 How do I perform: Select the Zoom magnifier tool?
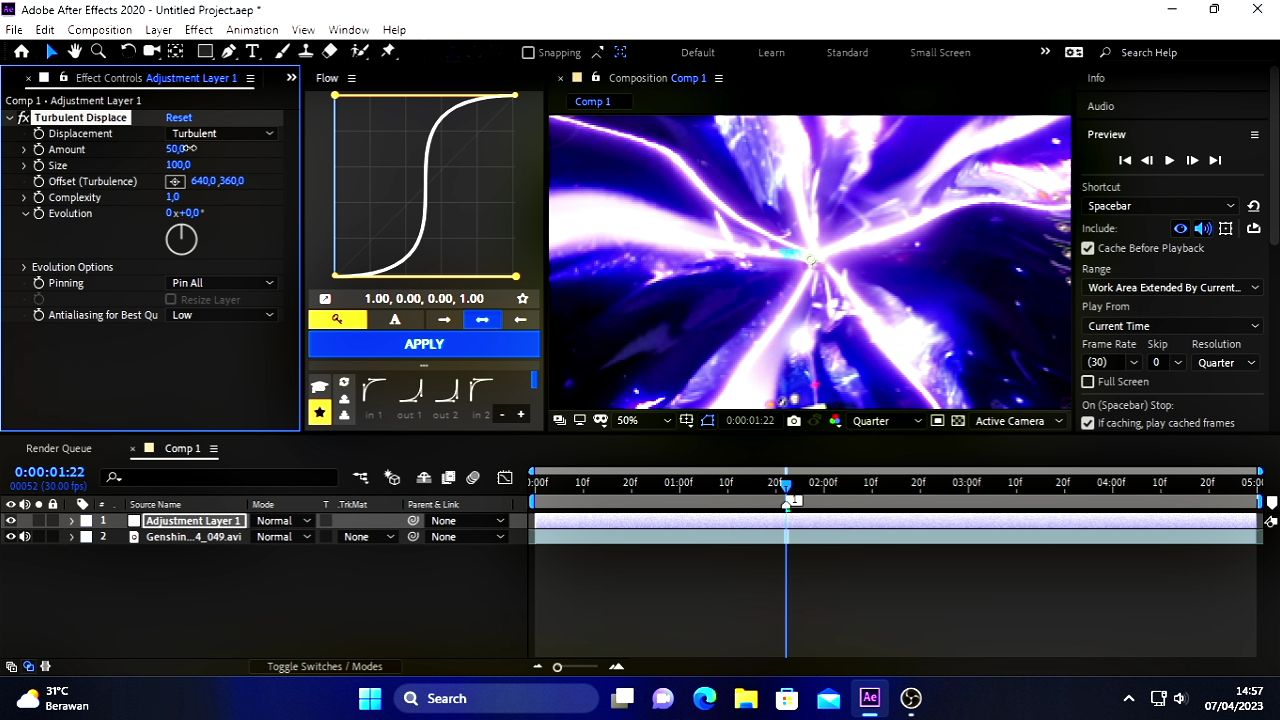[99, 52]
